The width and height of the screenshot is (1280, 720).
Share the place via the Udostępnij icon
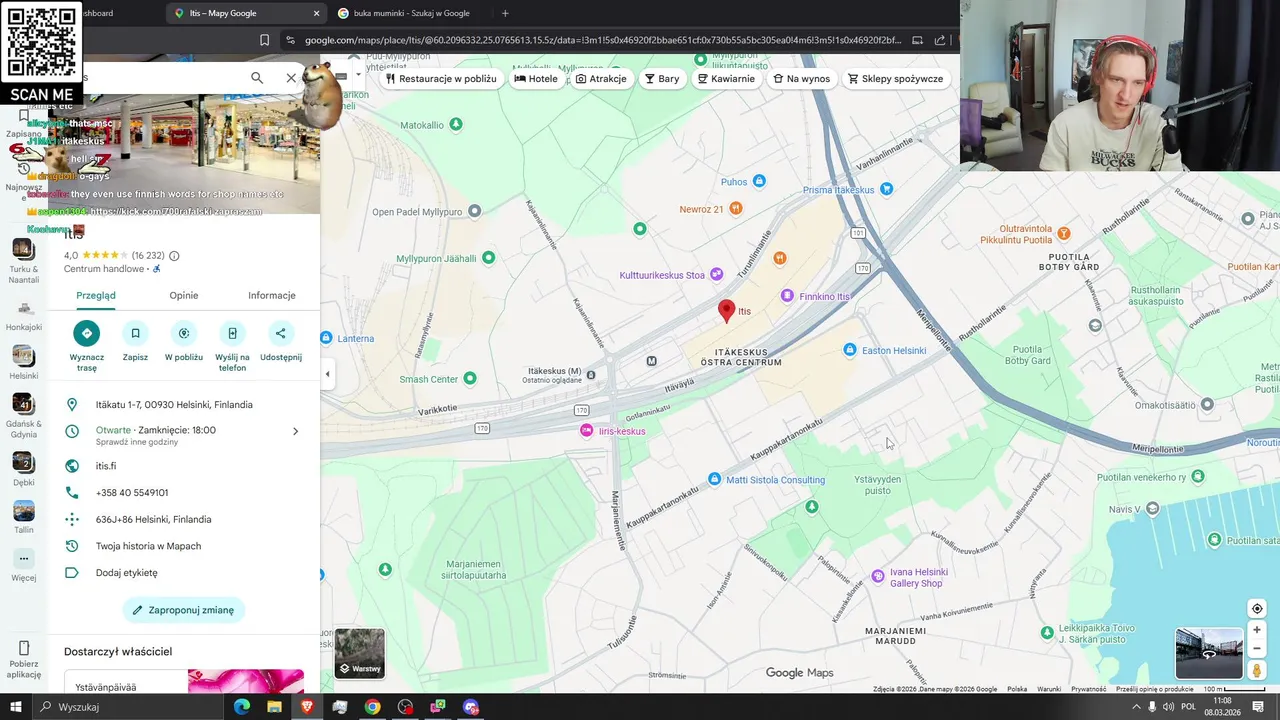coord(280,333)
